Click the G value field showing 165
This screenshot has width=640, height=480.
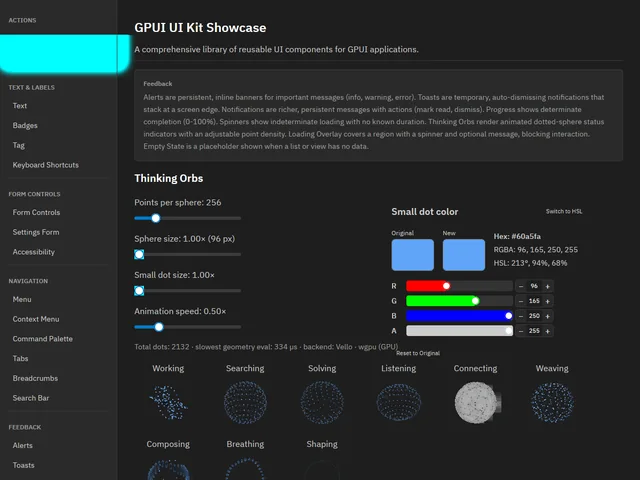[x=534, y=301]
